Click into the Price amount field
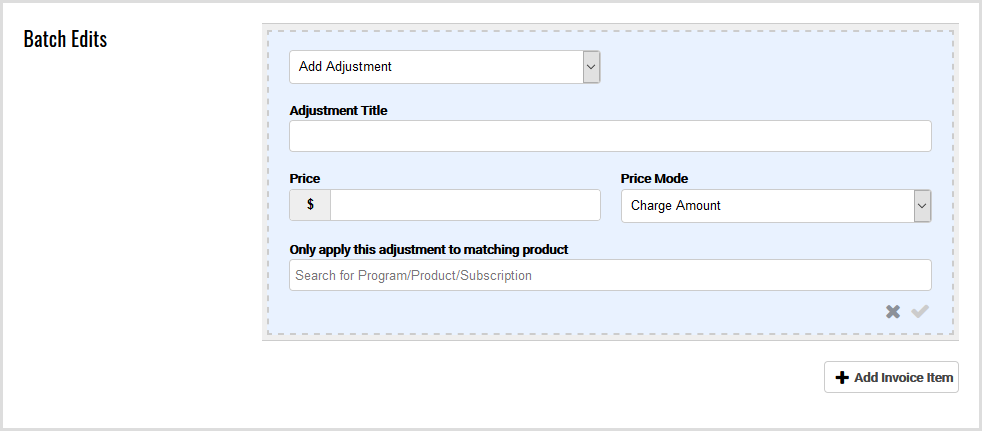This screenshot has width=982, height=431. point(465,205)
